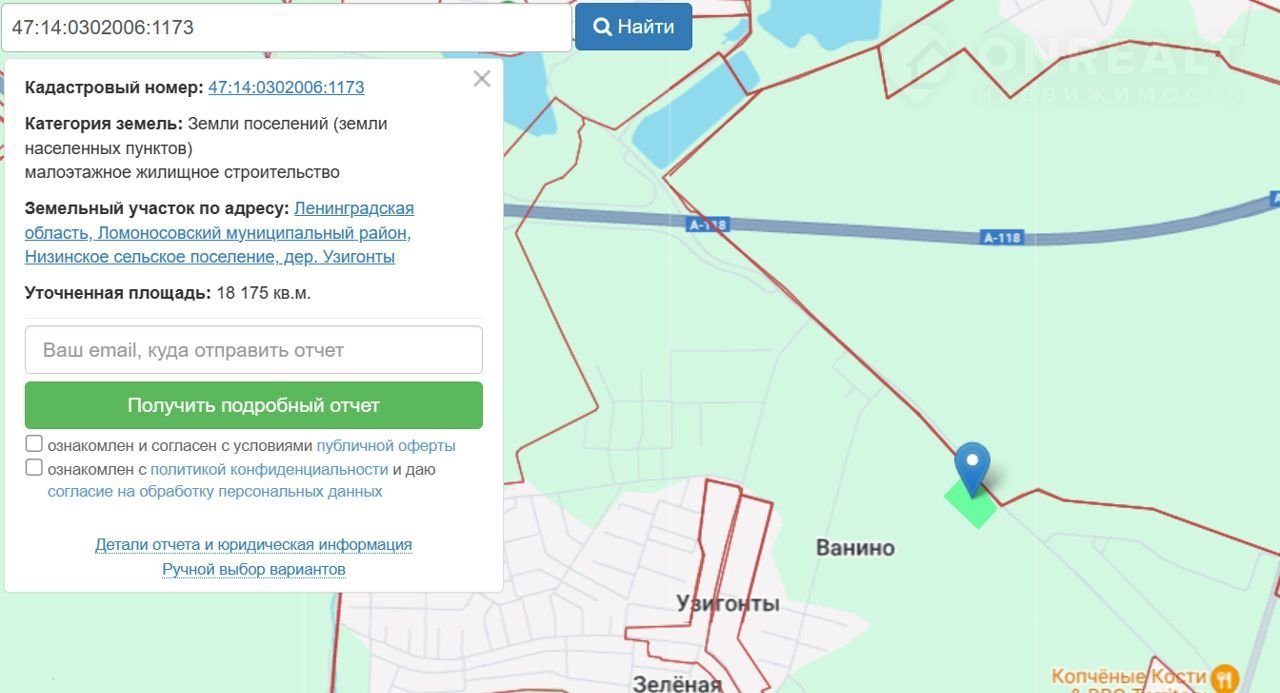Tick the публичной оферты agreement checkbox

pyautogui.click(x=34, y=444)
